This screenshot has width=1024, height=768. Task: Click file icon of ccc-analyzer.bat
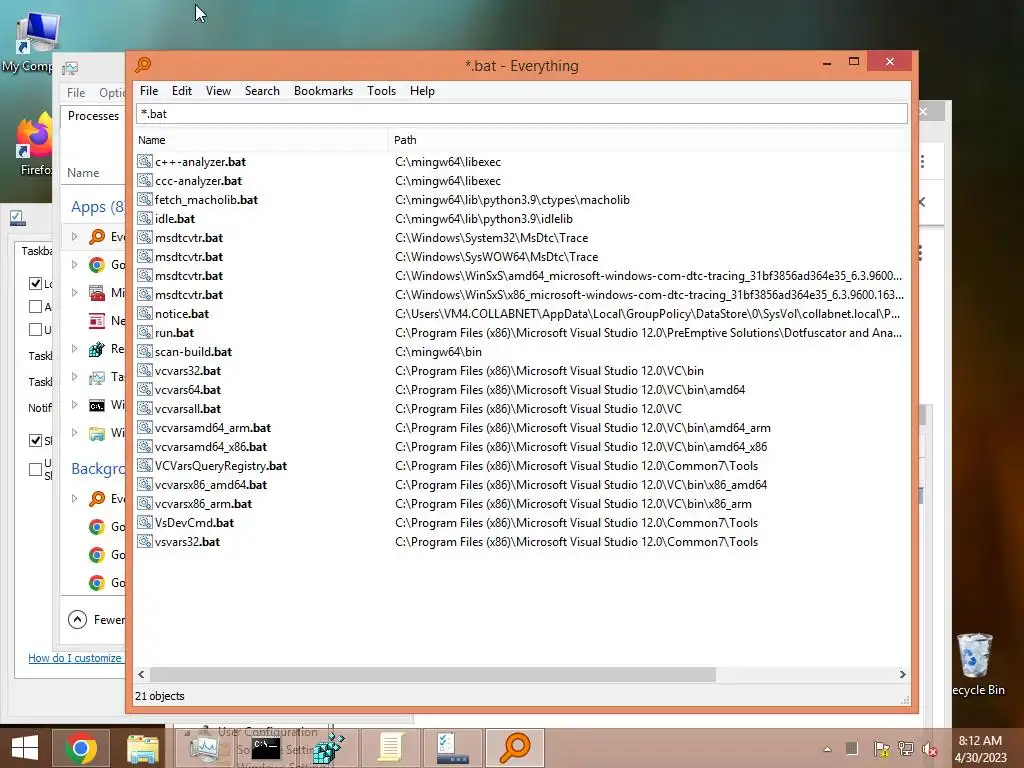[x=145, y=180]
